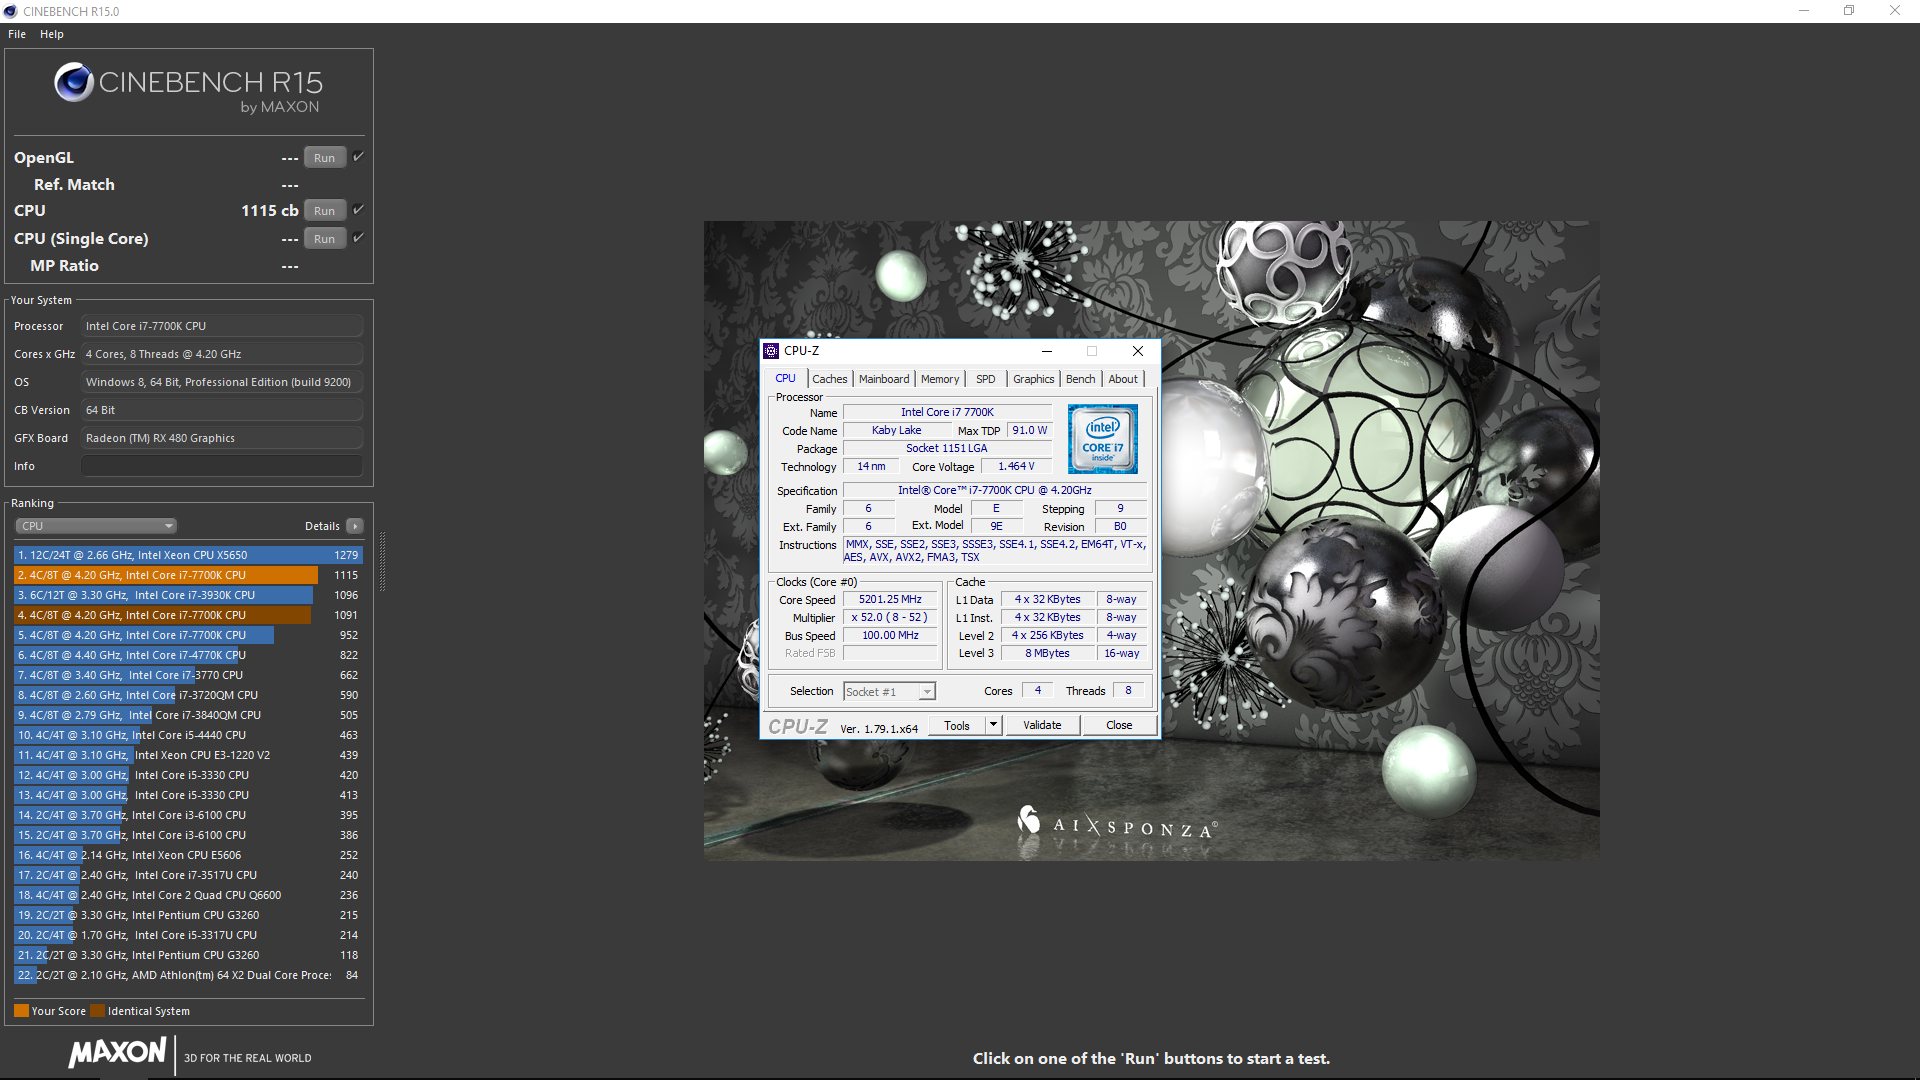Open the Help menu
The width and height of the screenshot is (1920, 1080).
tap(52, 34)
